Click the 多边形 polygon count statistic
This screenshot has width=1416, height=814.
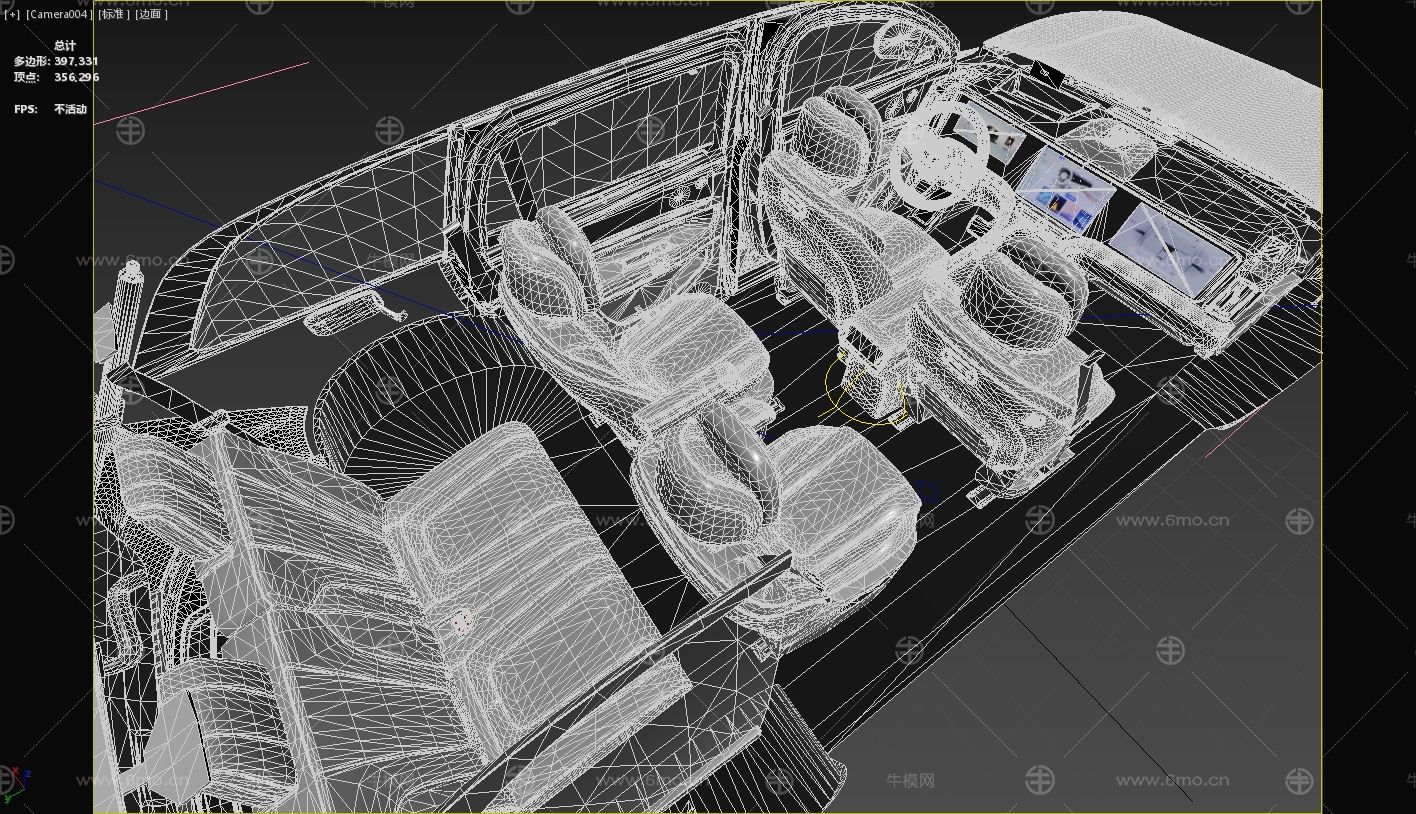coord(56,62)
